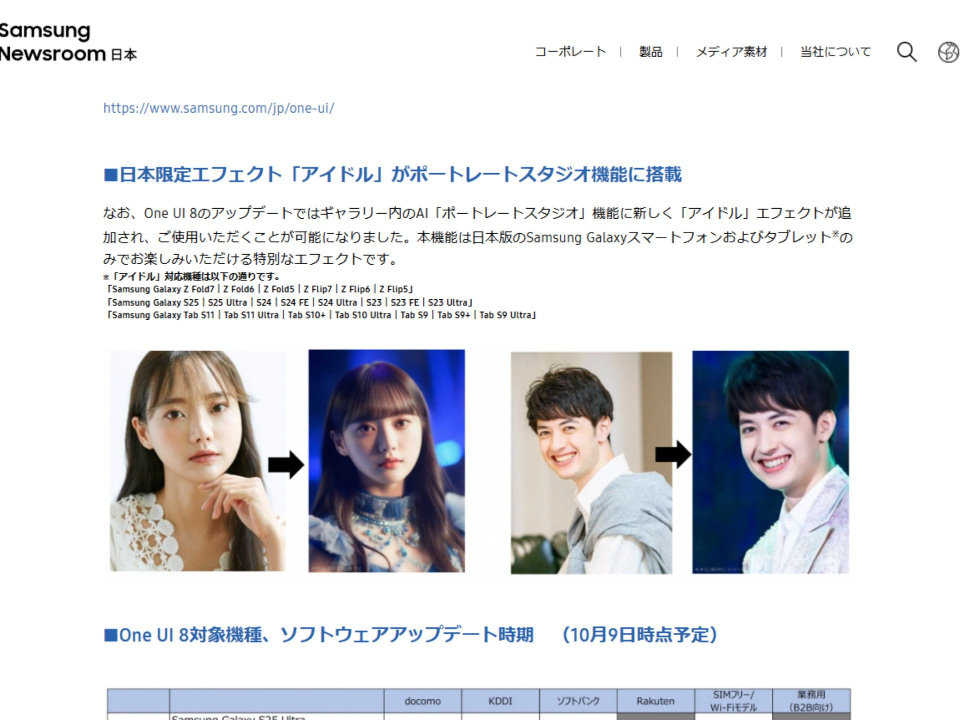Click the Galaxy S25 supported devices line
This screenshot has width=960, height=720.
click(x=289, y=302)
